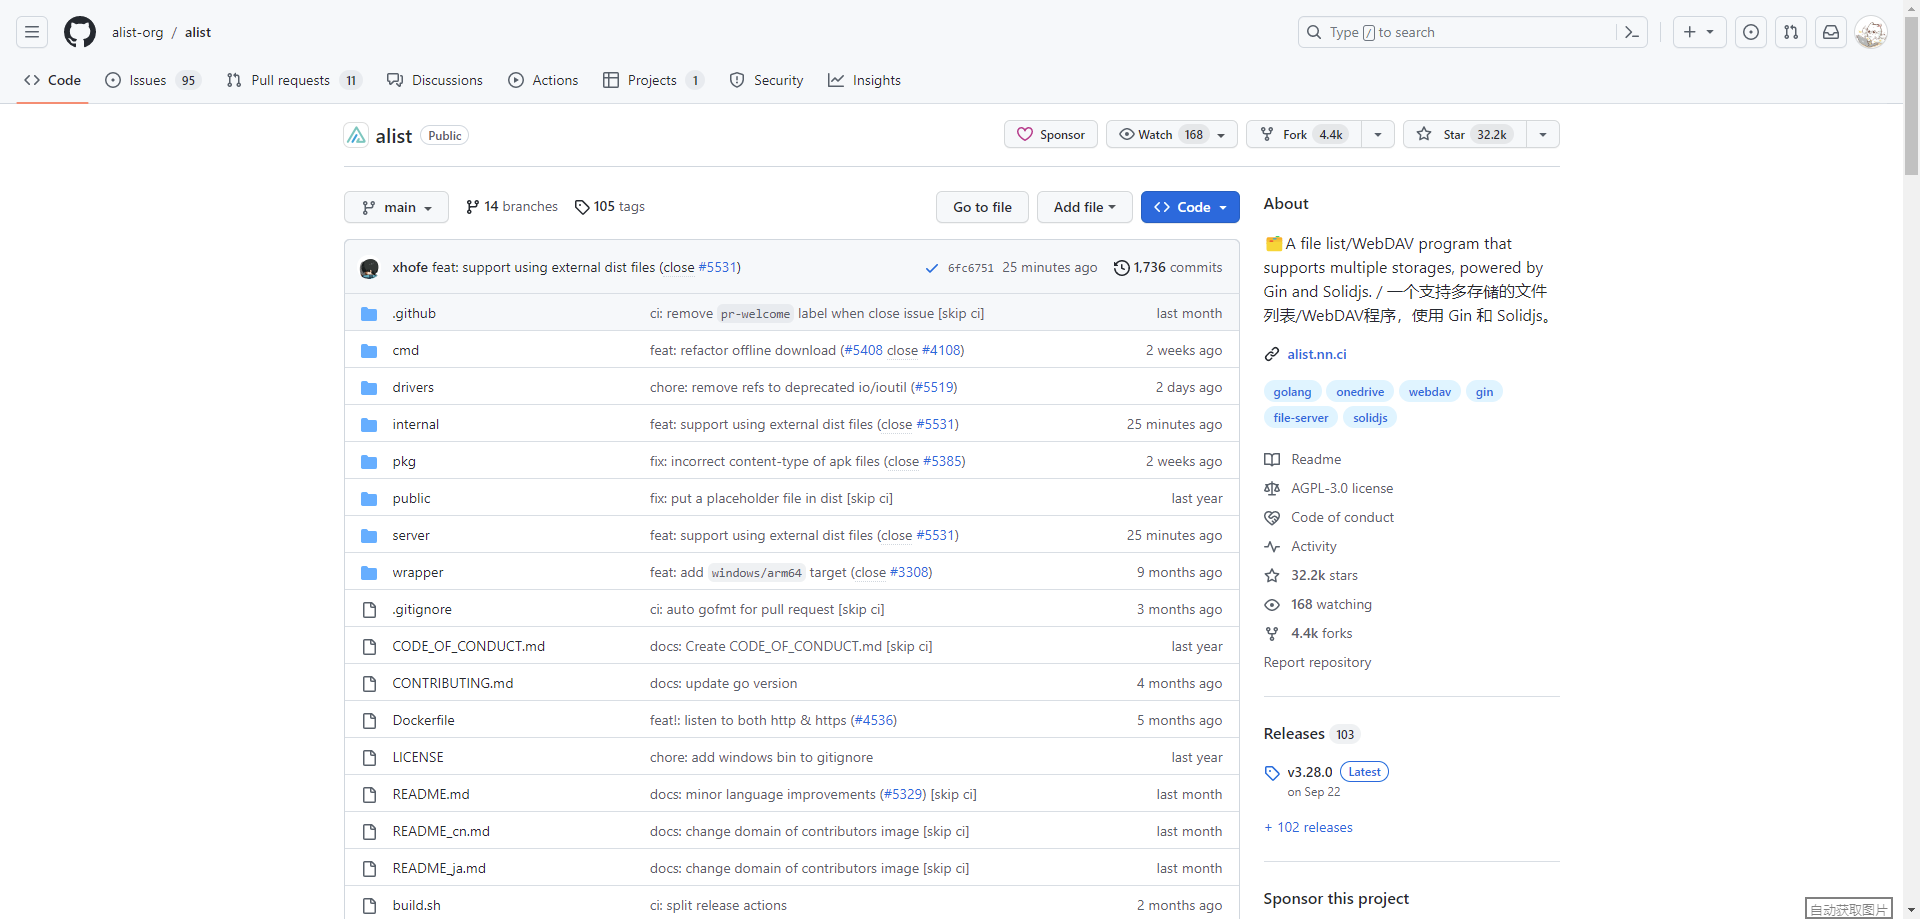Open the + 102 releases link
This screenshot has height=919, width=1920.
tap(1308, 827)
